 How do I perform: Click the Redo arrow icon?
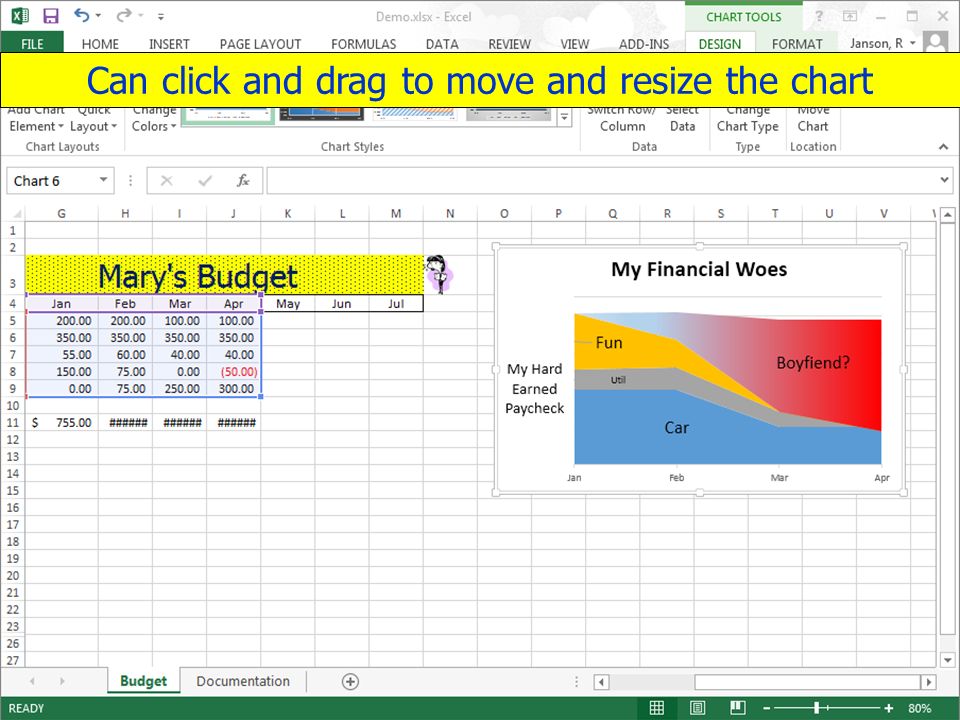pyautogui.click(x=124, y=15)
